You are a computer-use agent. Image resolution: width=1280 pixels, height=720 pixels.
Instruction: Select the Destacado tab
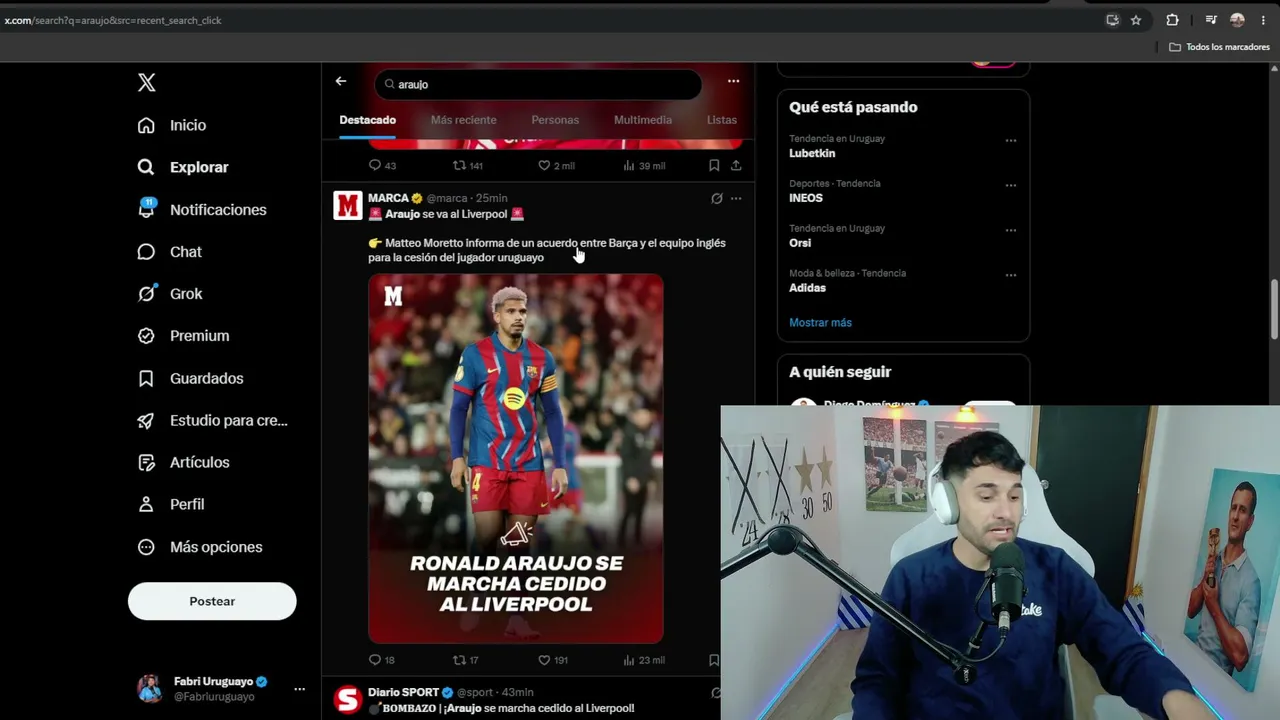tap(367, 120)
